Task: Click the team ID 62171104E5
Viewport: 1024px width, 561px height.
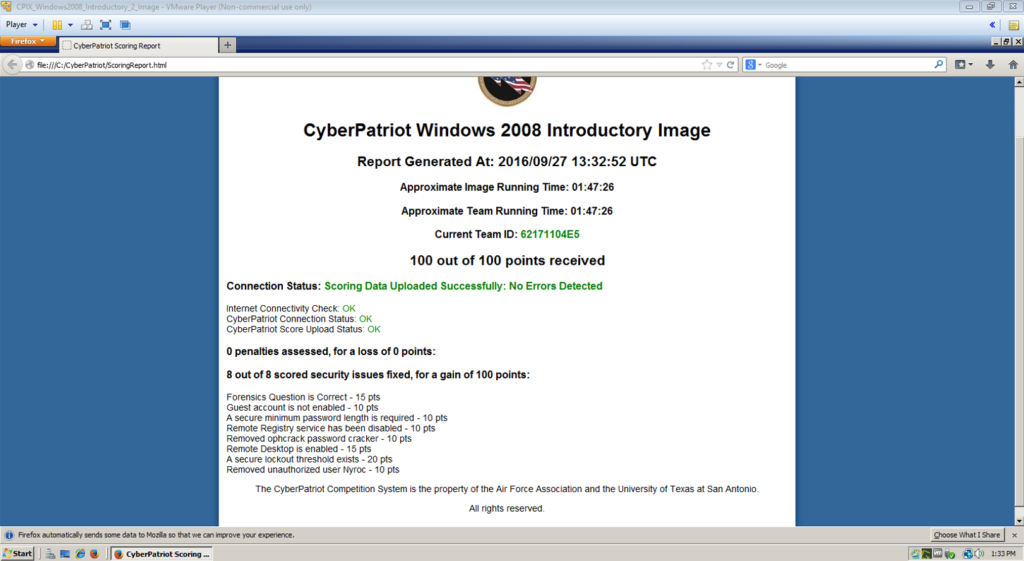Action: tap(550, 234)
